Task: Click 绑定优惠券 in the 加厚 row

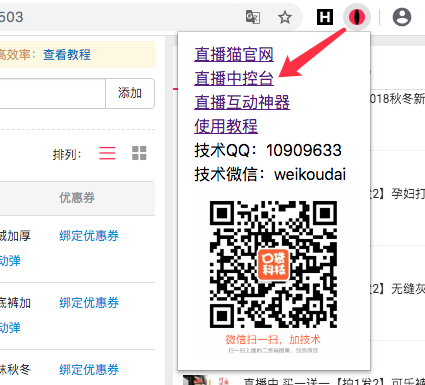Action: pos(89,236)
